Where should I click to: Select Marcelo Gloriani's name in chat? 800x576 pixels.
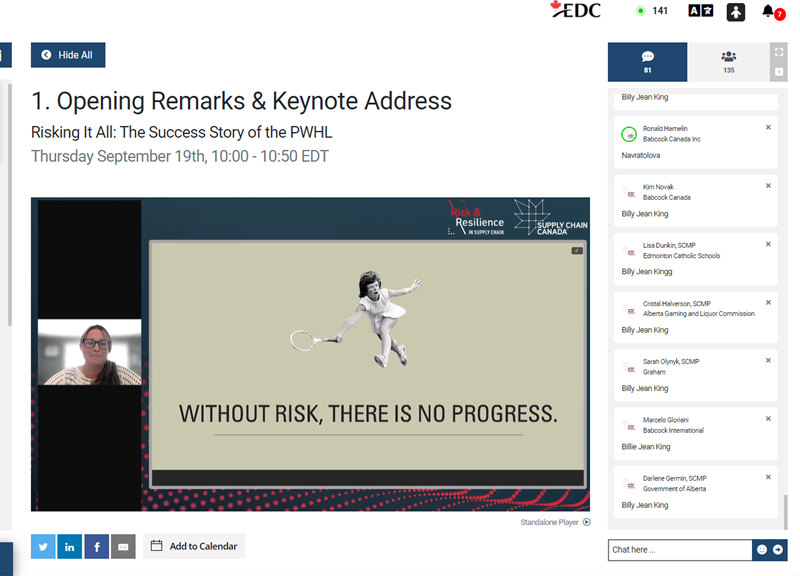[x=665, y=420]
